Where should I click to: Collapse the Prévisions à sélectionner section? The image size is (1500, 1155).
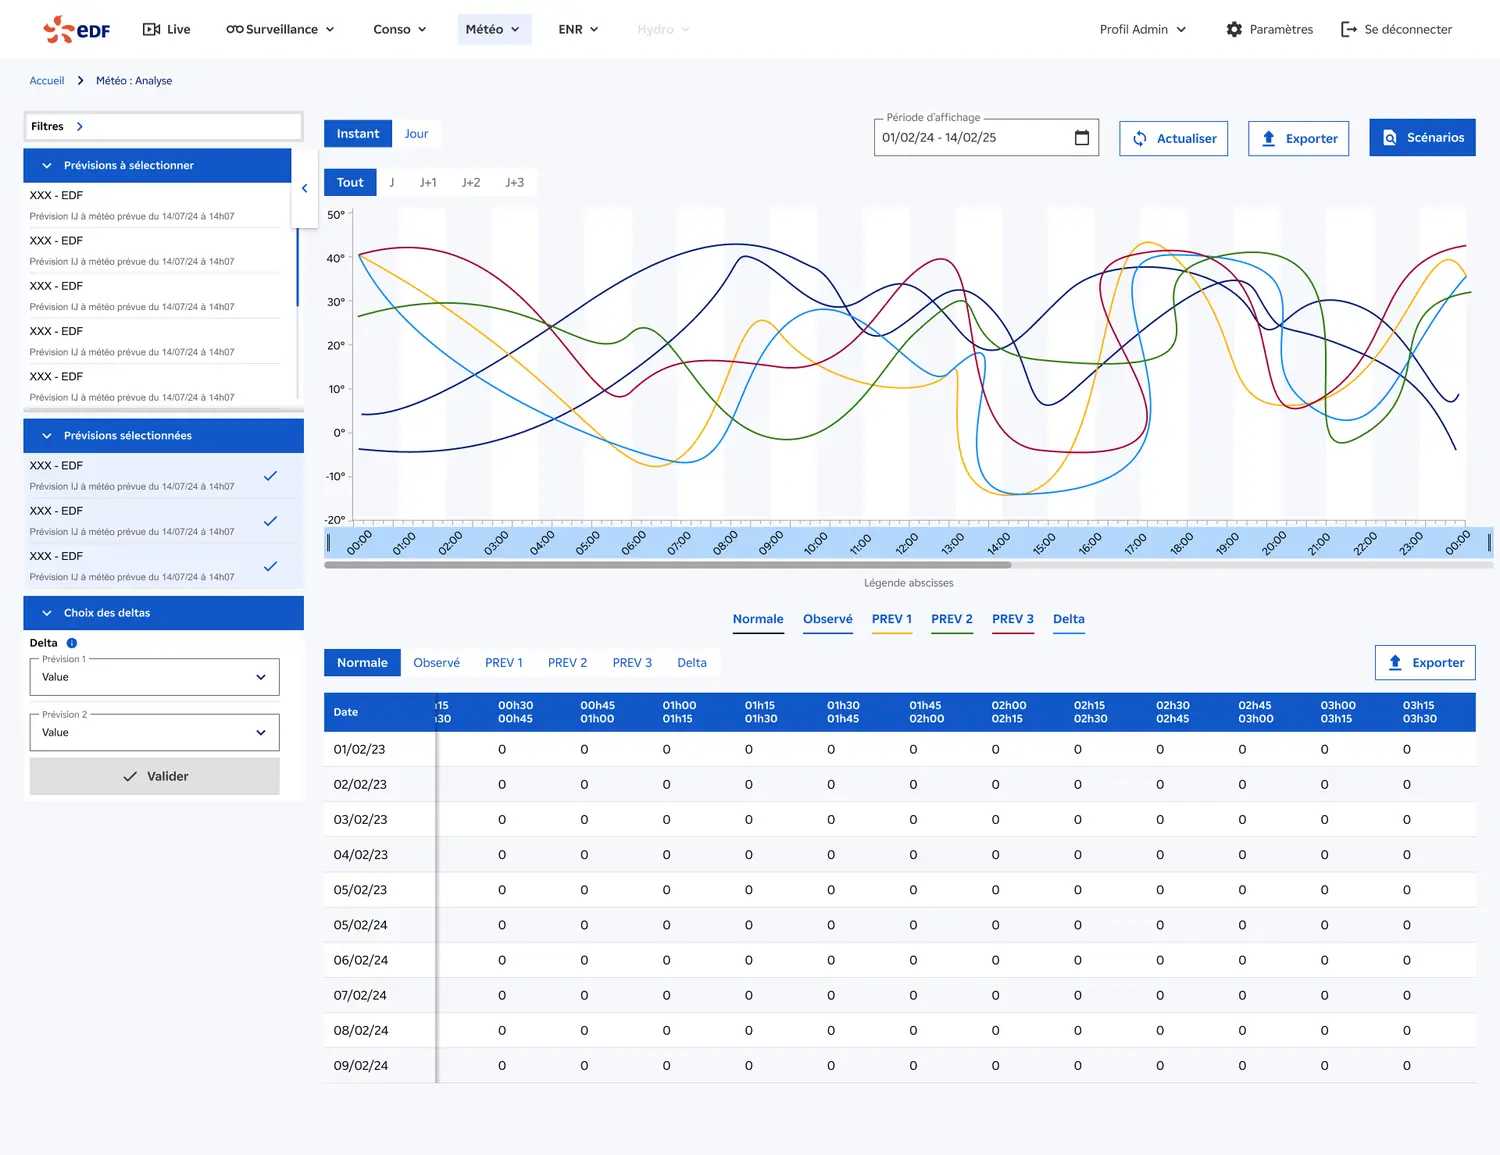pos(47,166)
